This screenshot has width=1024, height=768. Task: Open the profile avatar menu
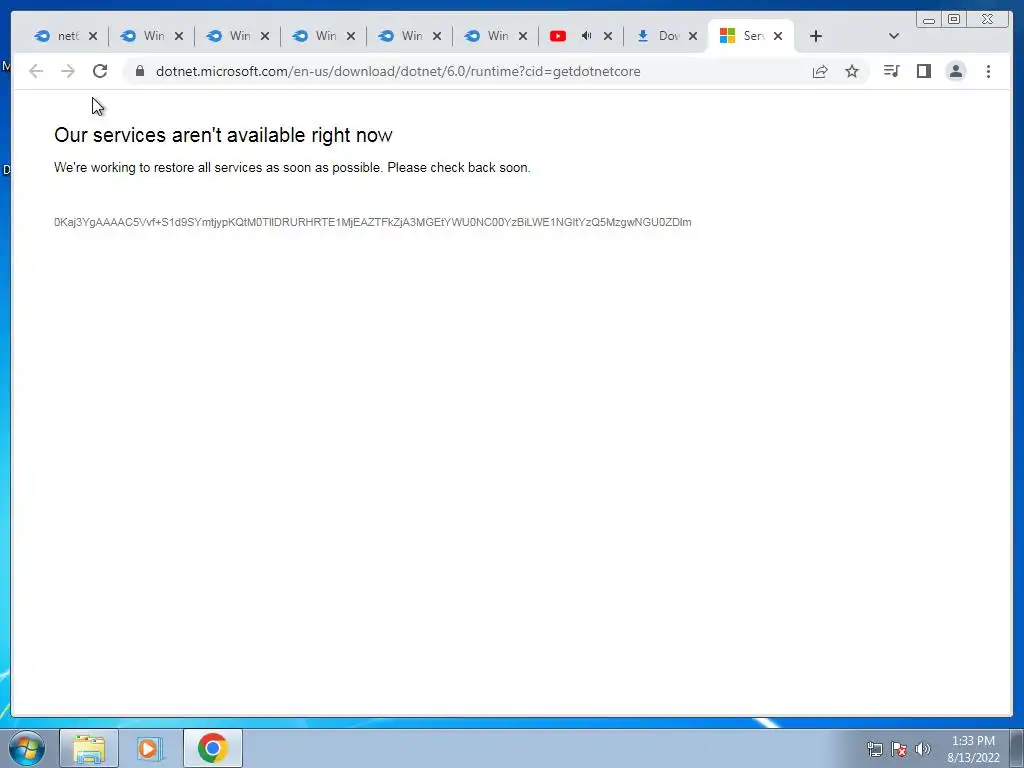coord(955,71)
